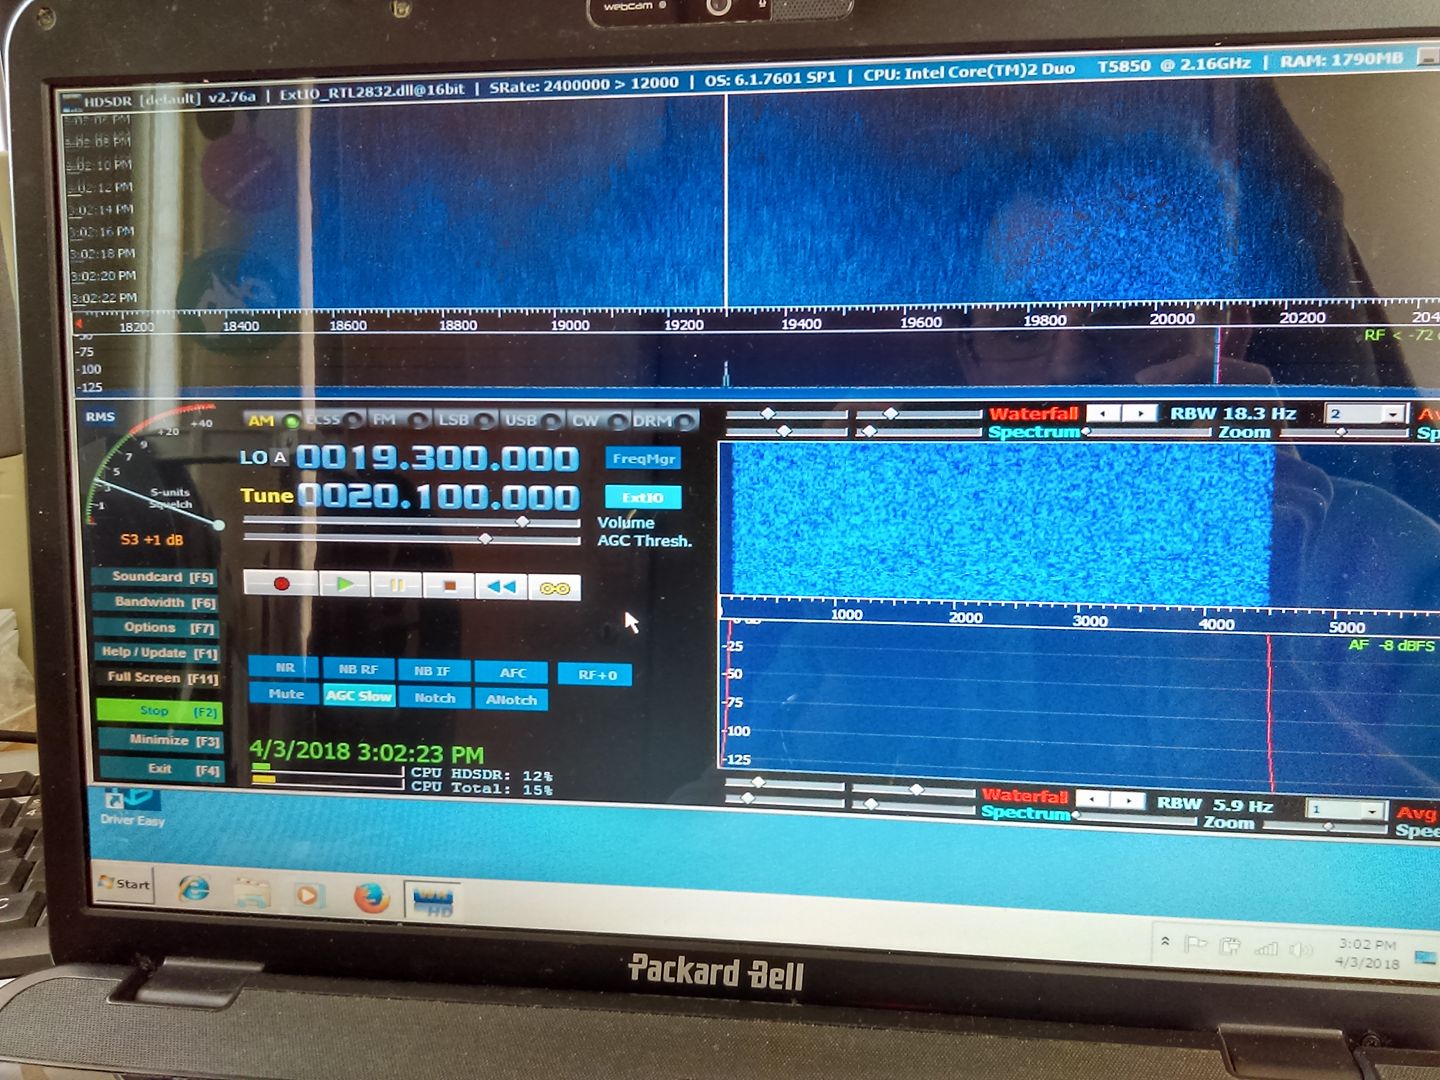Viewport: 1440px width, 1080px height.
Task: Click the red record button
Action: click(x=281, y=584)
